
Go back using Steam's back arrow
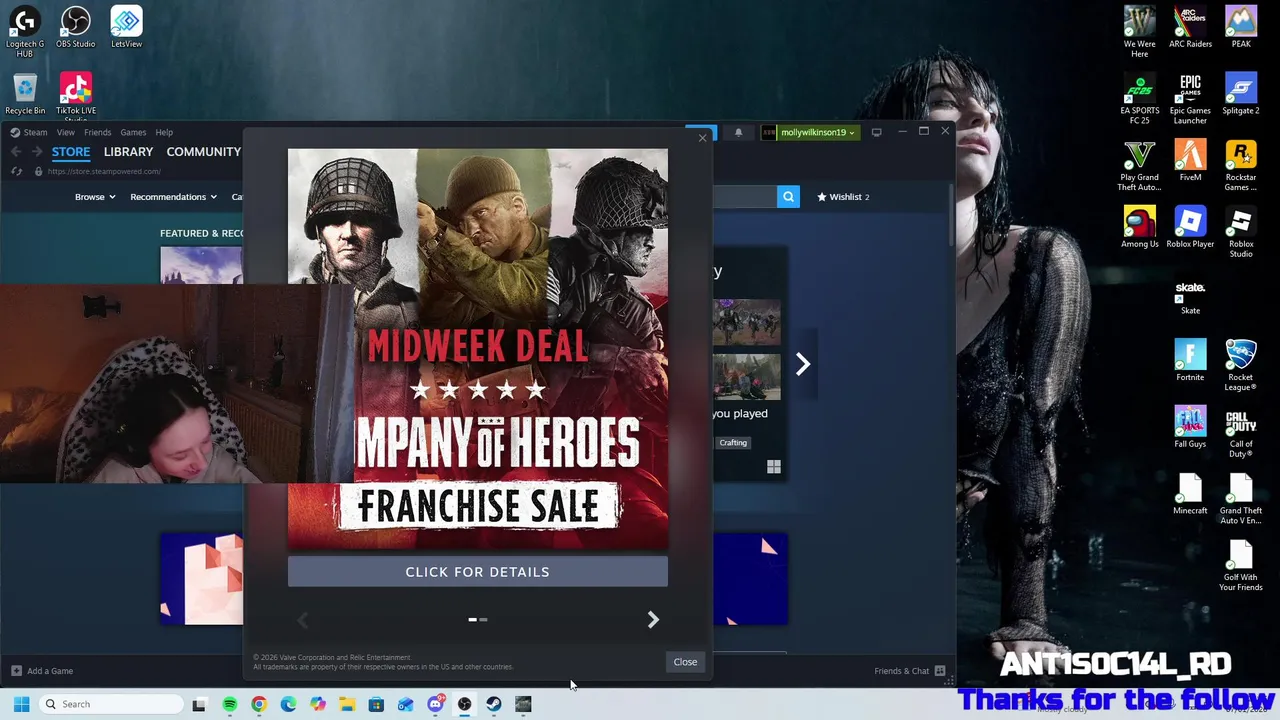coord(16,152)
